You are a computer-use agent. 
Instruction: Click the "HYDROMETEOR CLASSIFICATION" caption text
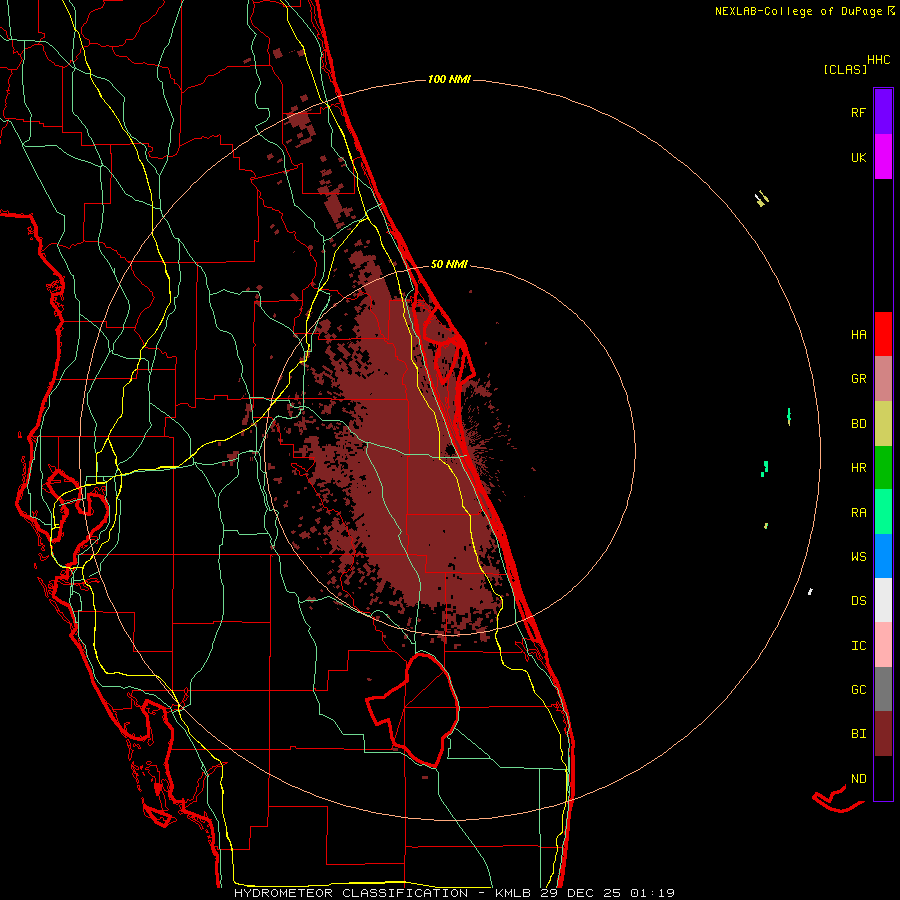pos(351,893)
